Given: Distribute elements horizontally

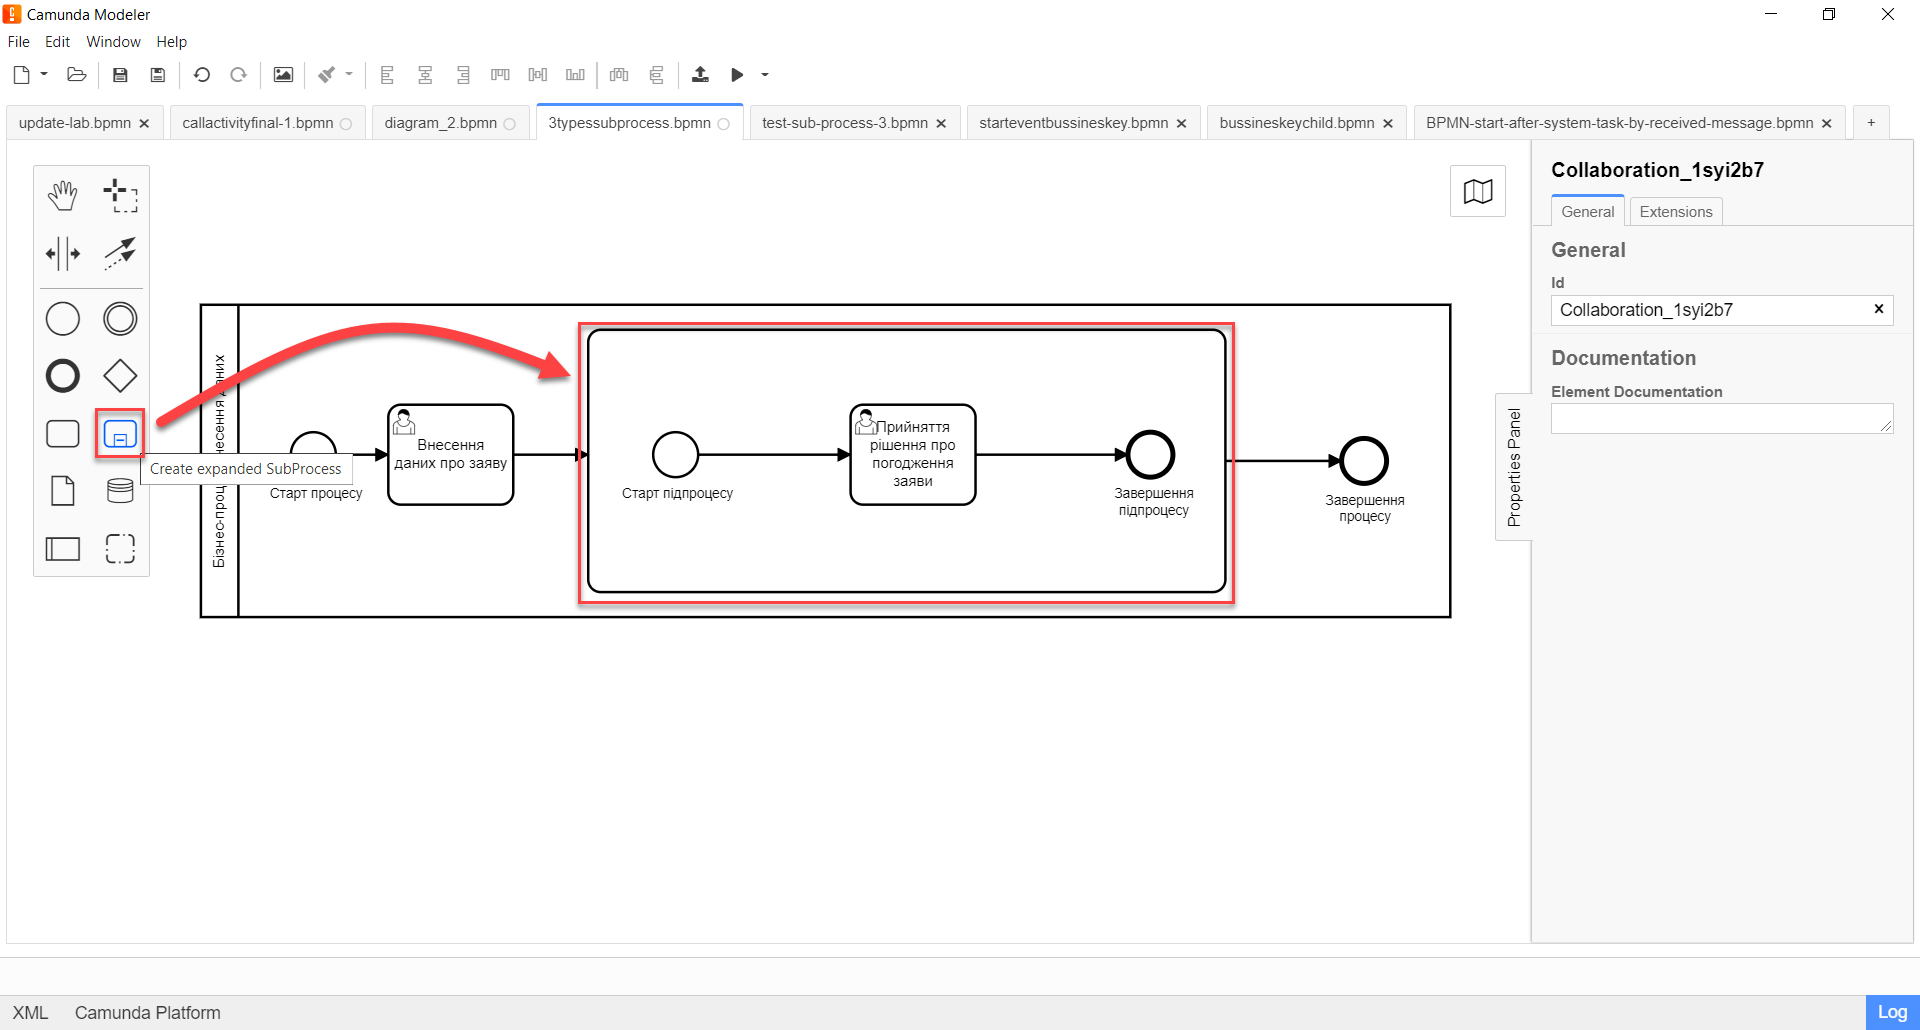Looking at the screenshot, I should click(619, 75).
